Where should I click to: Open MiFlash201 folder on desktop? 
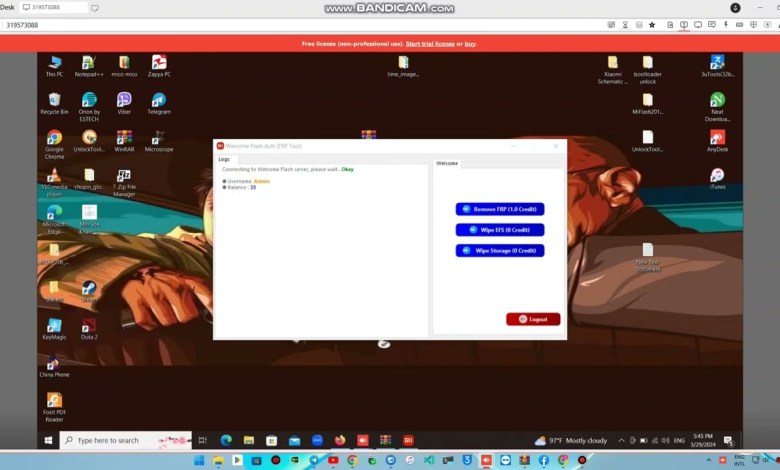648,104
